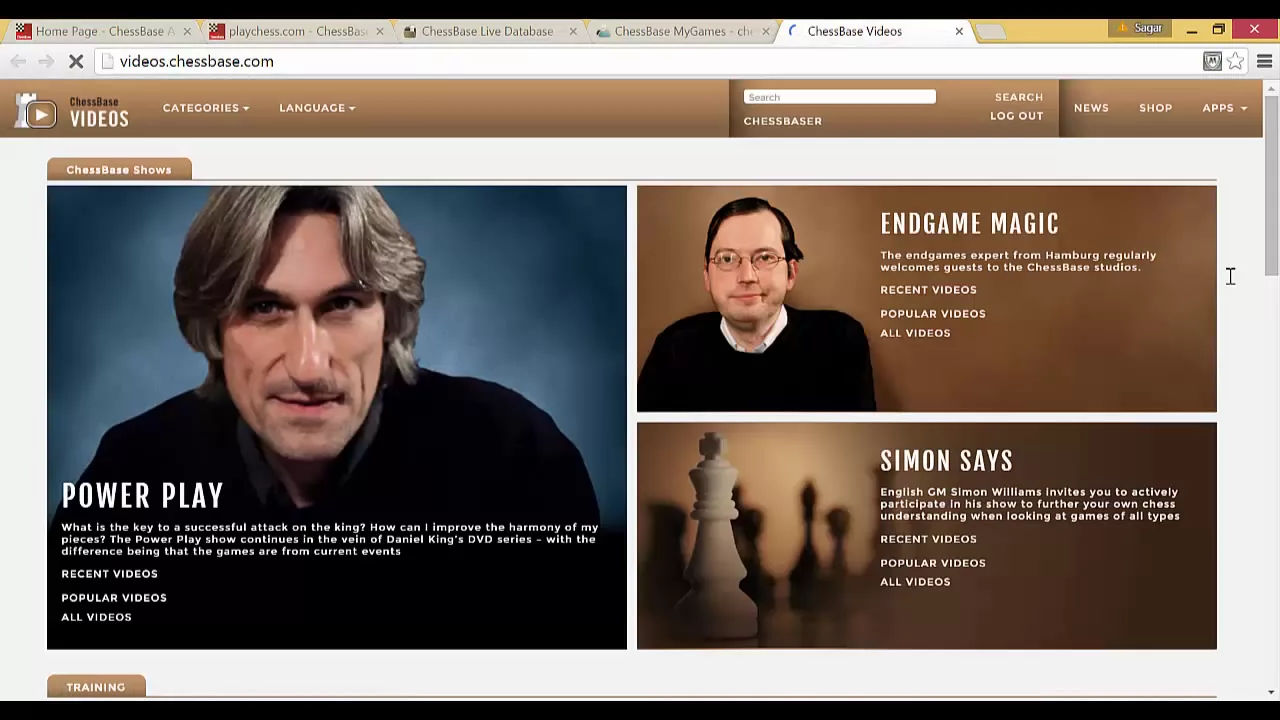
Task: Bookmark this page with the star icon
Action: (1236, 61)
